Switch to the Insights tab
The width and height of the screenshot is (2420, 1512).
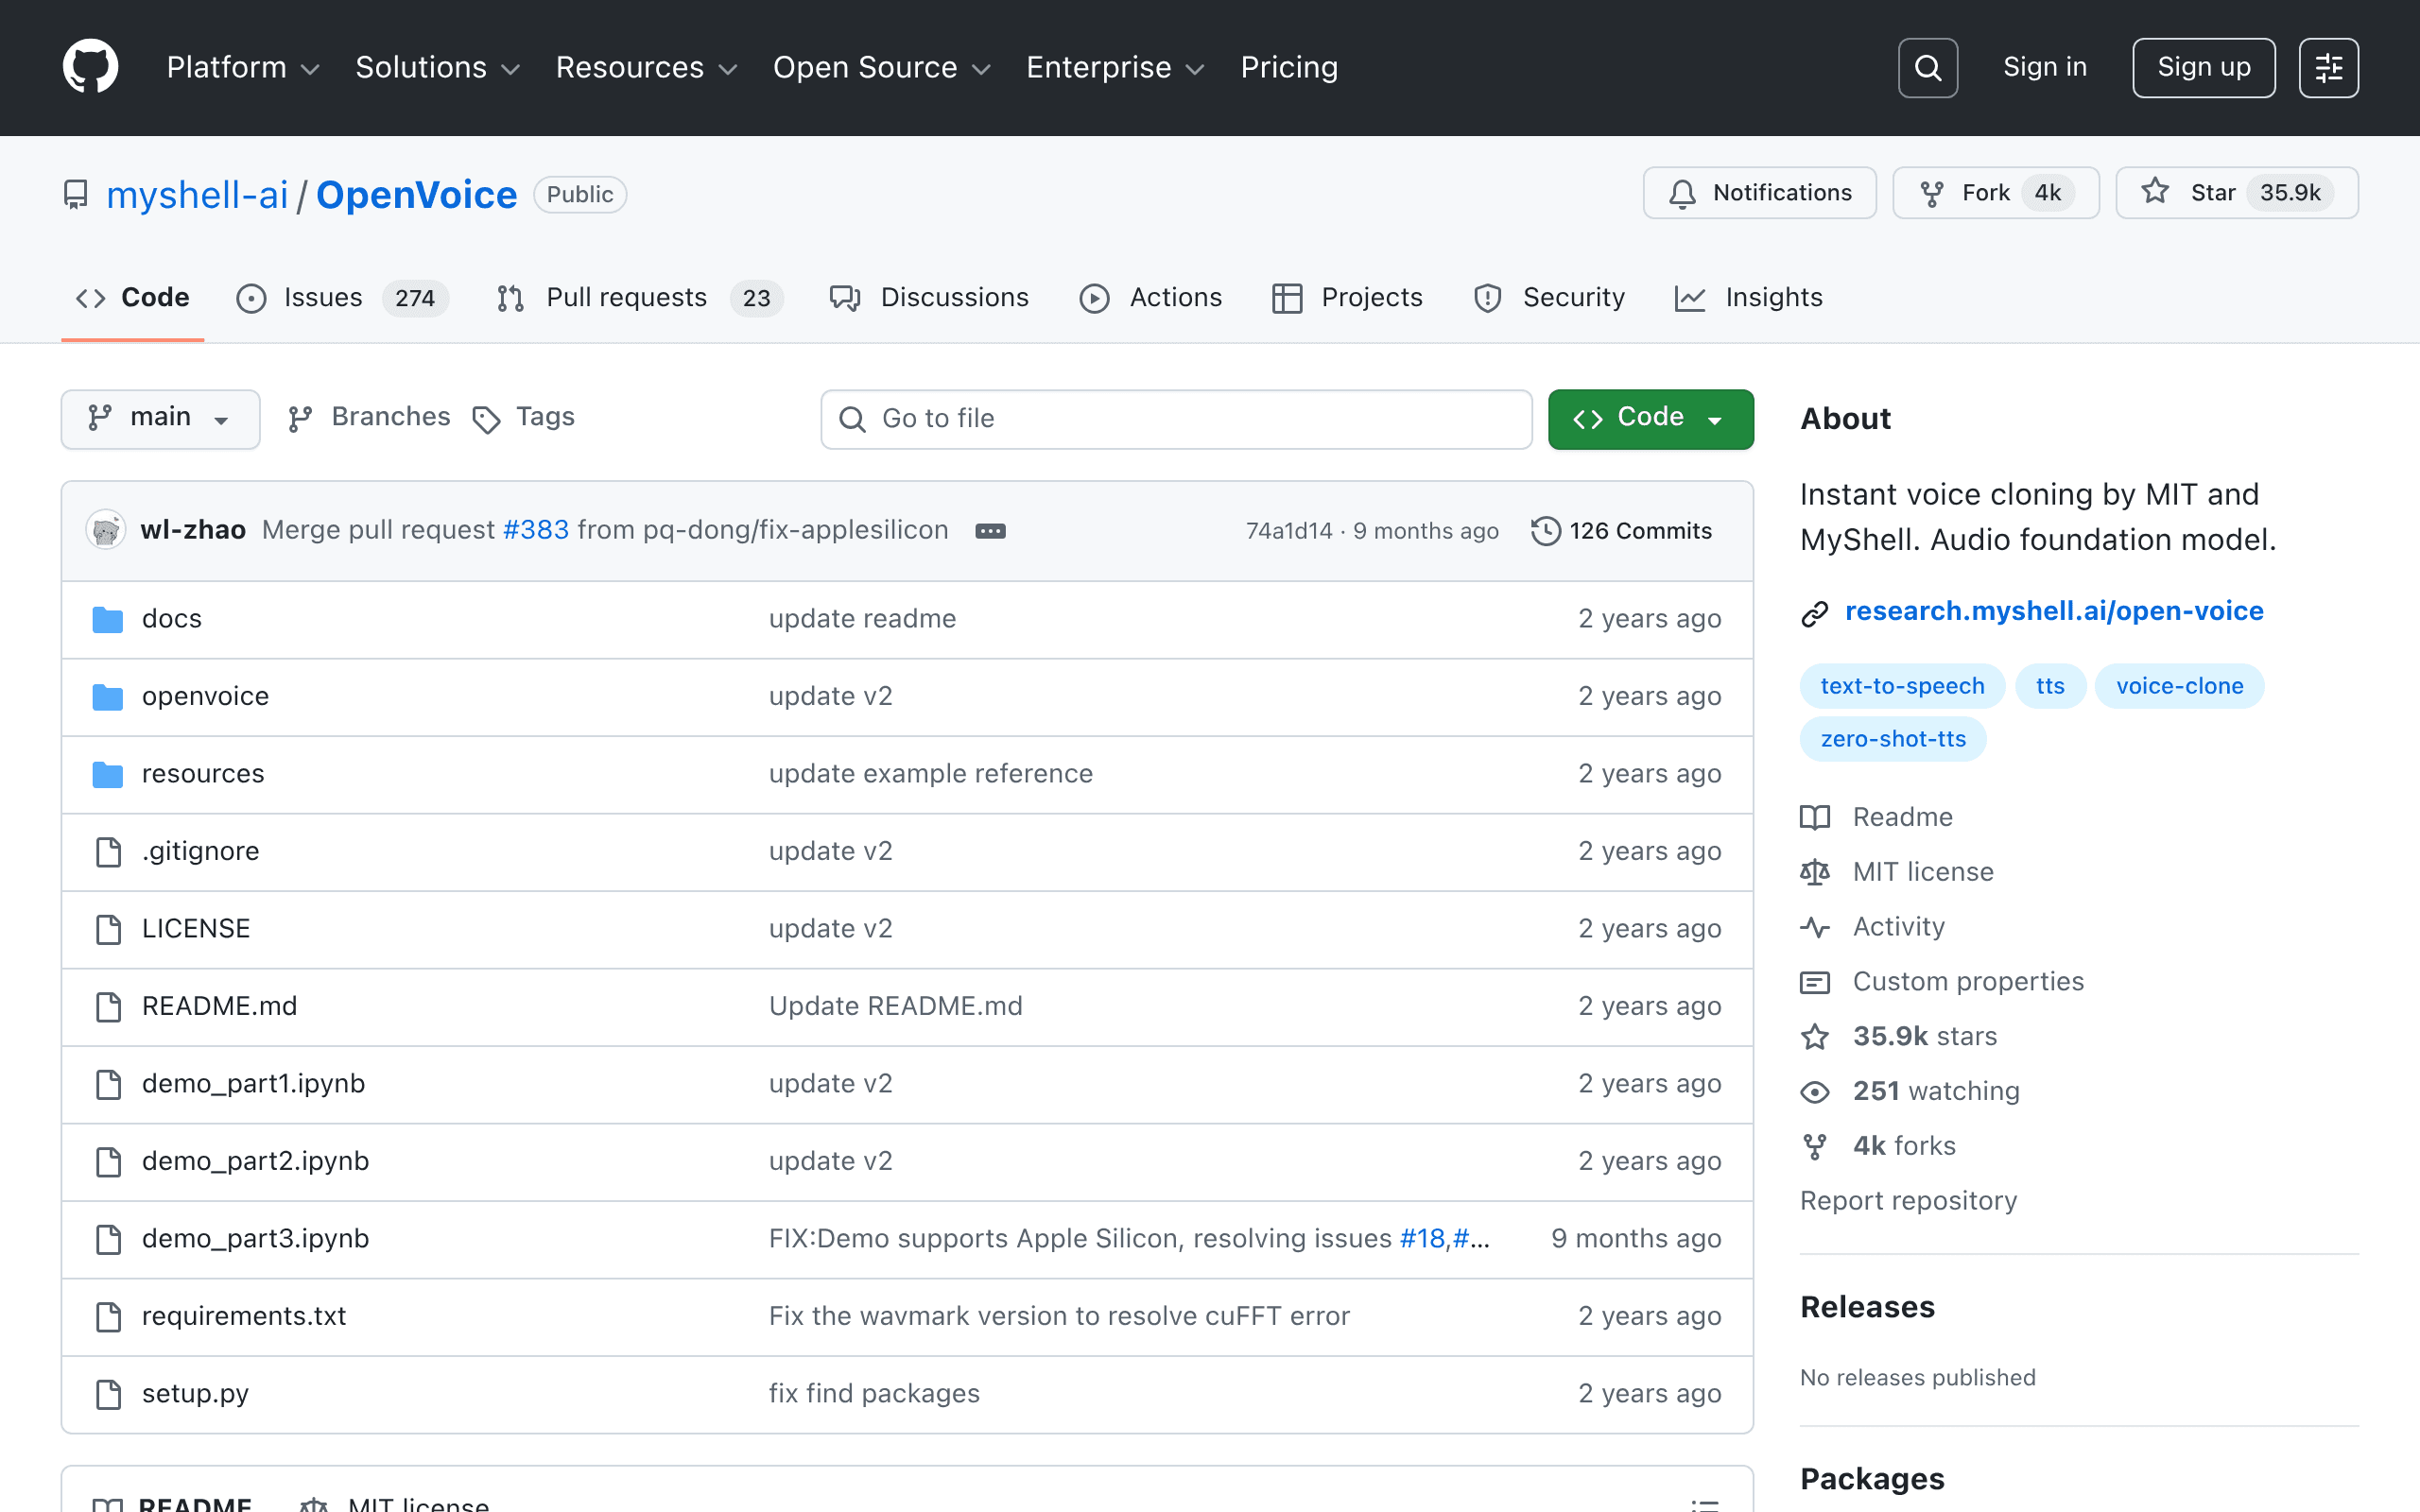pos(1748,297)
